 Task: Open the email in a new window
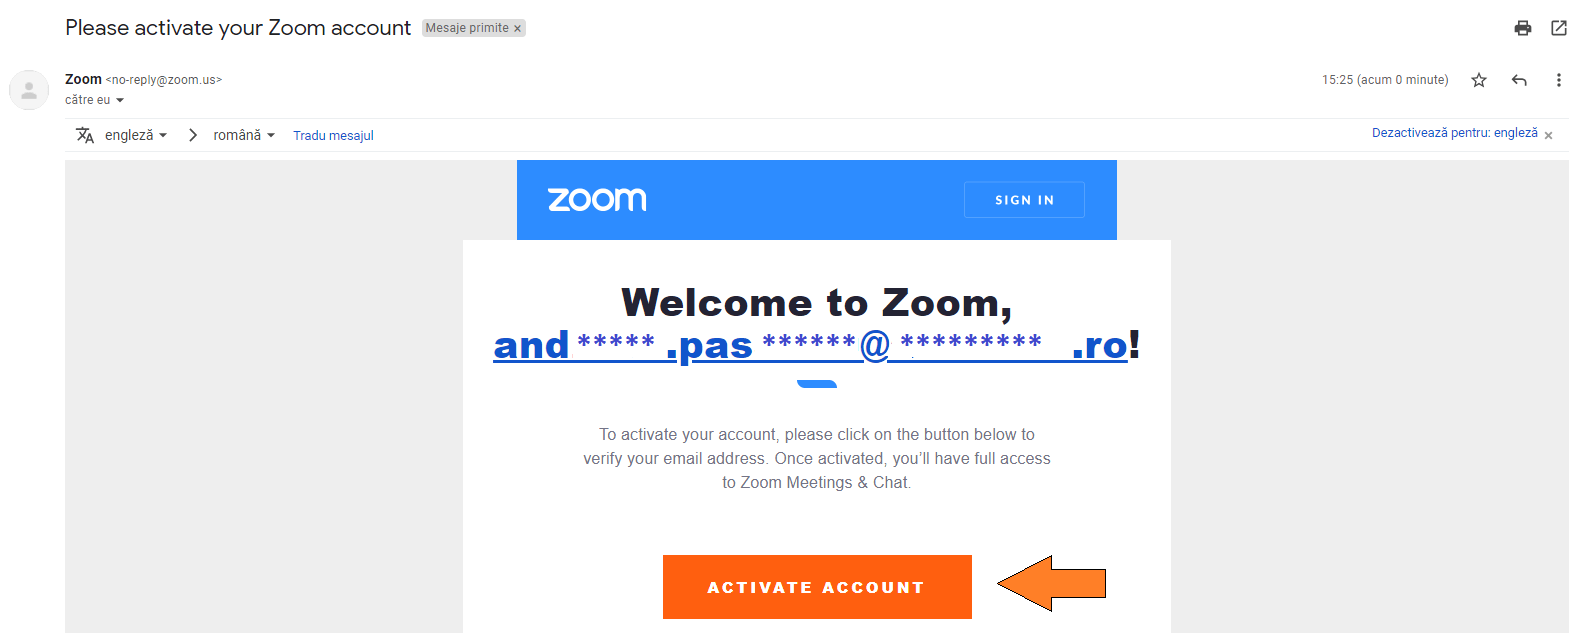pos(1559,28)
